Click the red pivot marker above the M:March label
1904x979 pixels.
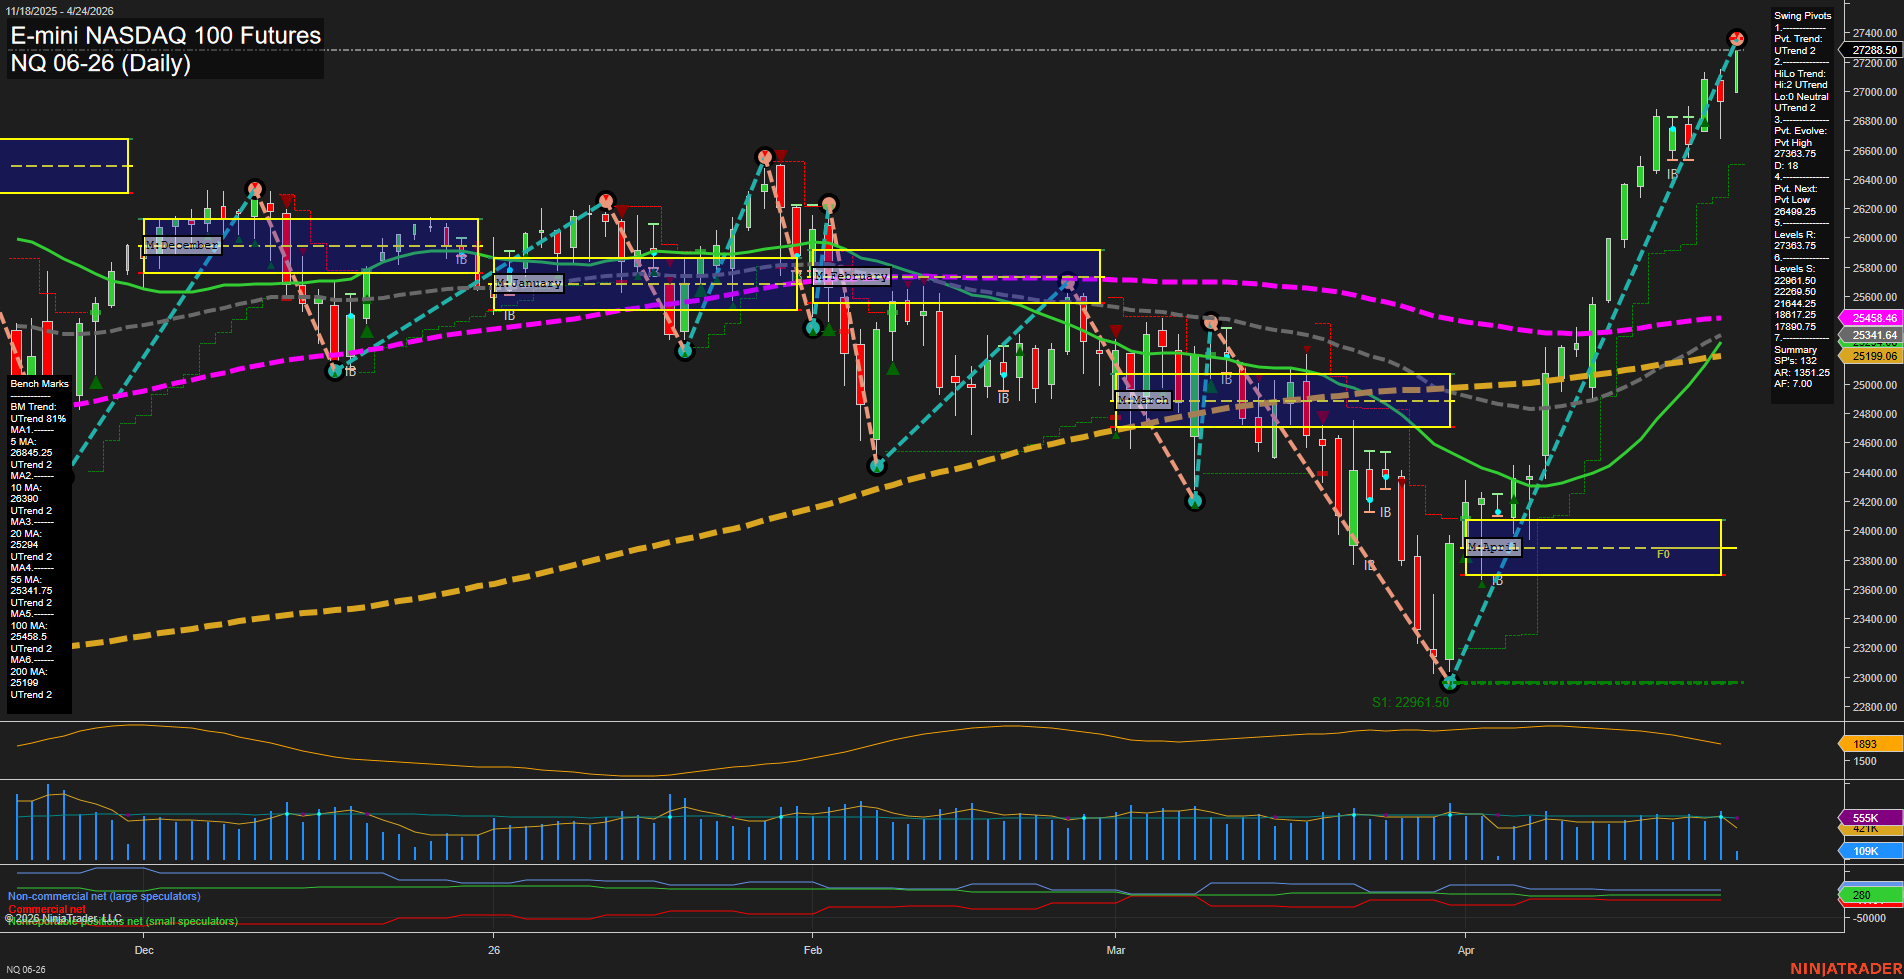coord(1211,322)
